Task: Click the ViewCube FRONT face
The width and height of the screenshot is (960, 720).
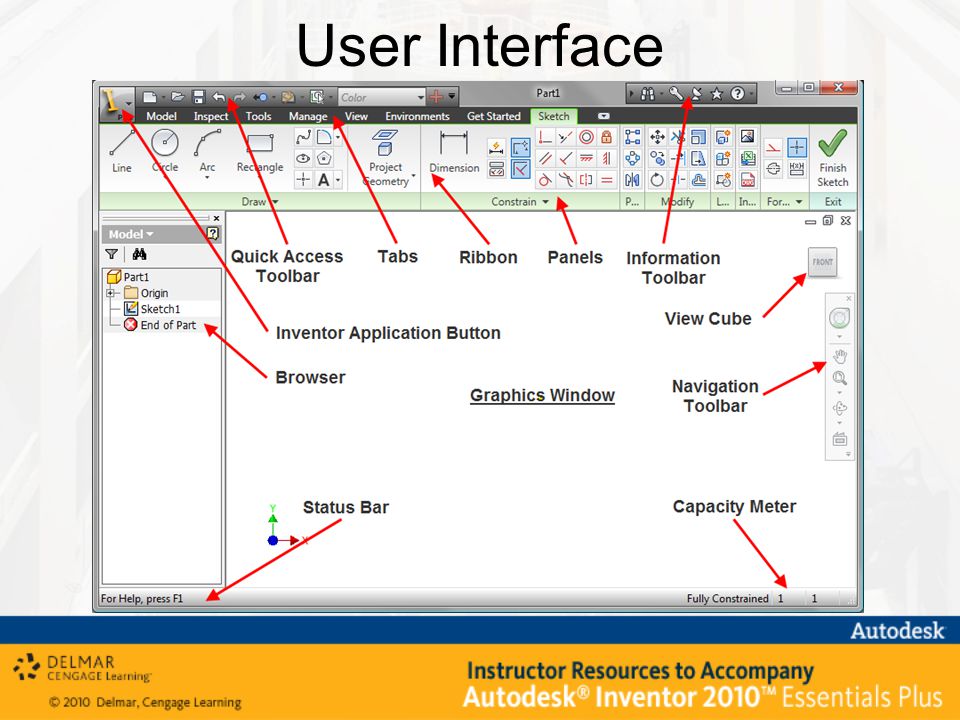Action: [822, 262]
